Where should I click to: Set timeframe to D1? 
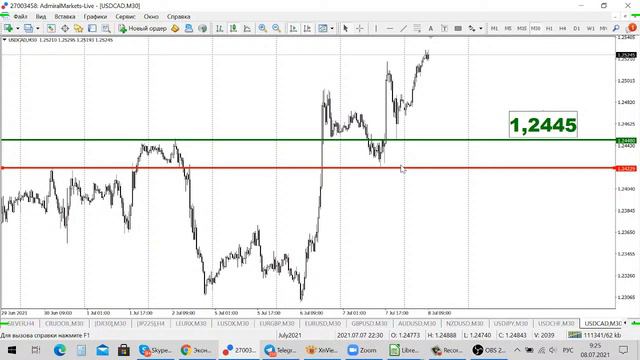(x=577, y=28)
